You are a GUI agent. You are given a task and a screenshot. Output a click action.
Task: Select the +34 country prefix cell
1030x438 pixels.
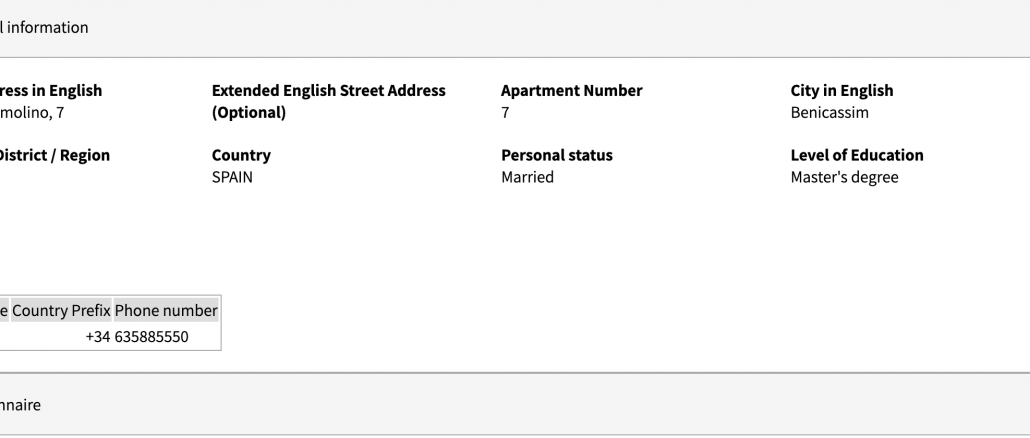97,337
